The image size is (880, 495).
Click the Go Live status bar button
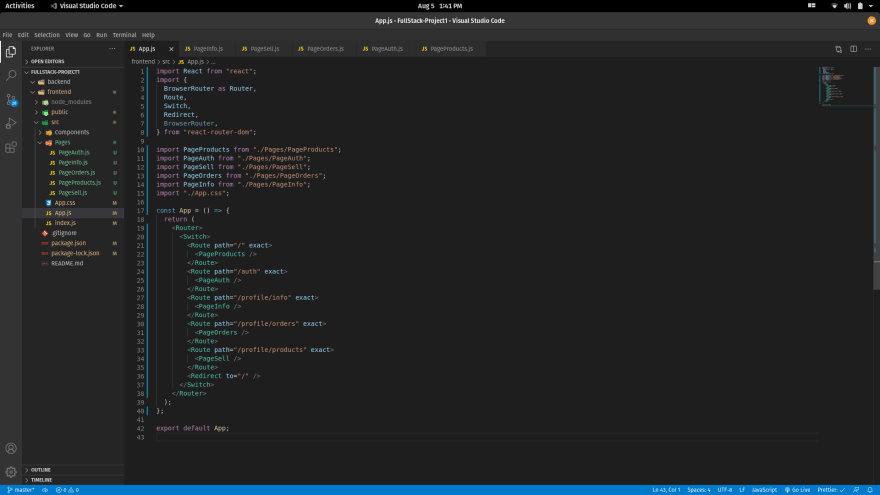pos(798,490)
